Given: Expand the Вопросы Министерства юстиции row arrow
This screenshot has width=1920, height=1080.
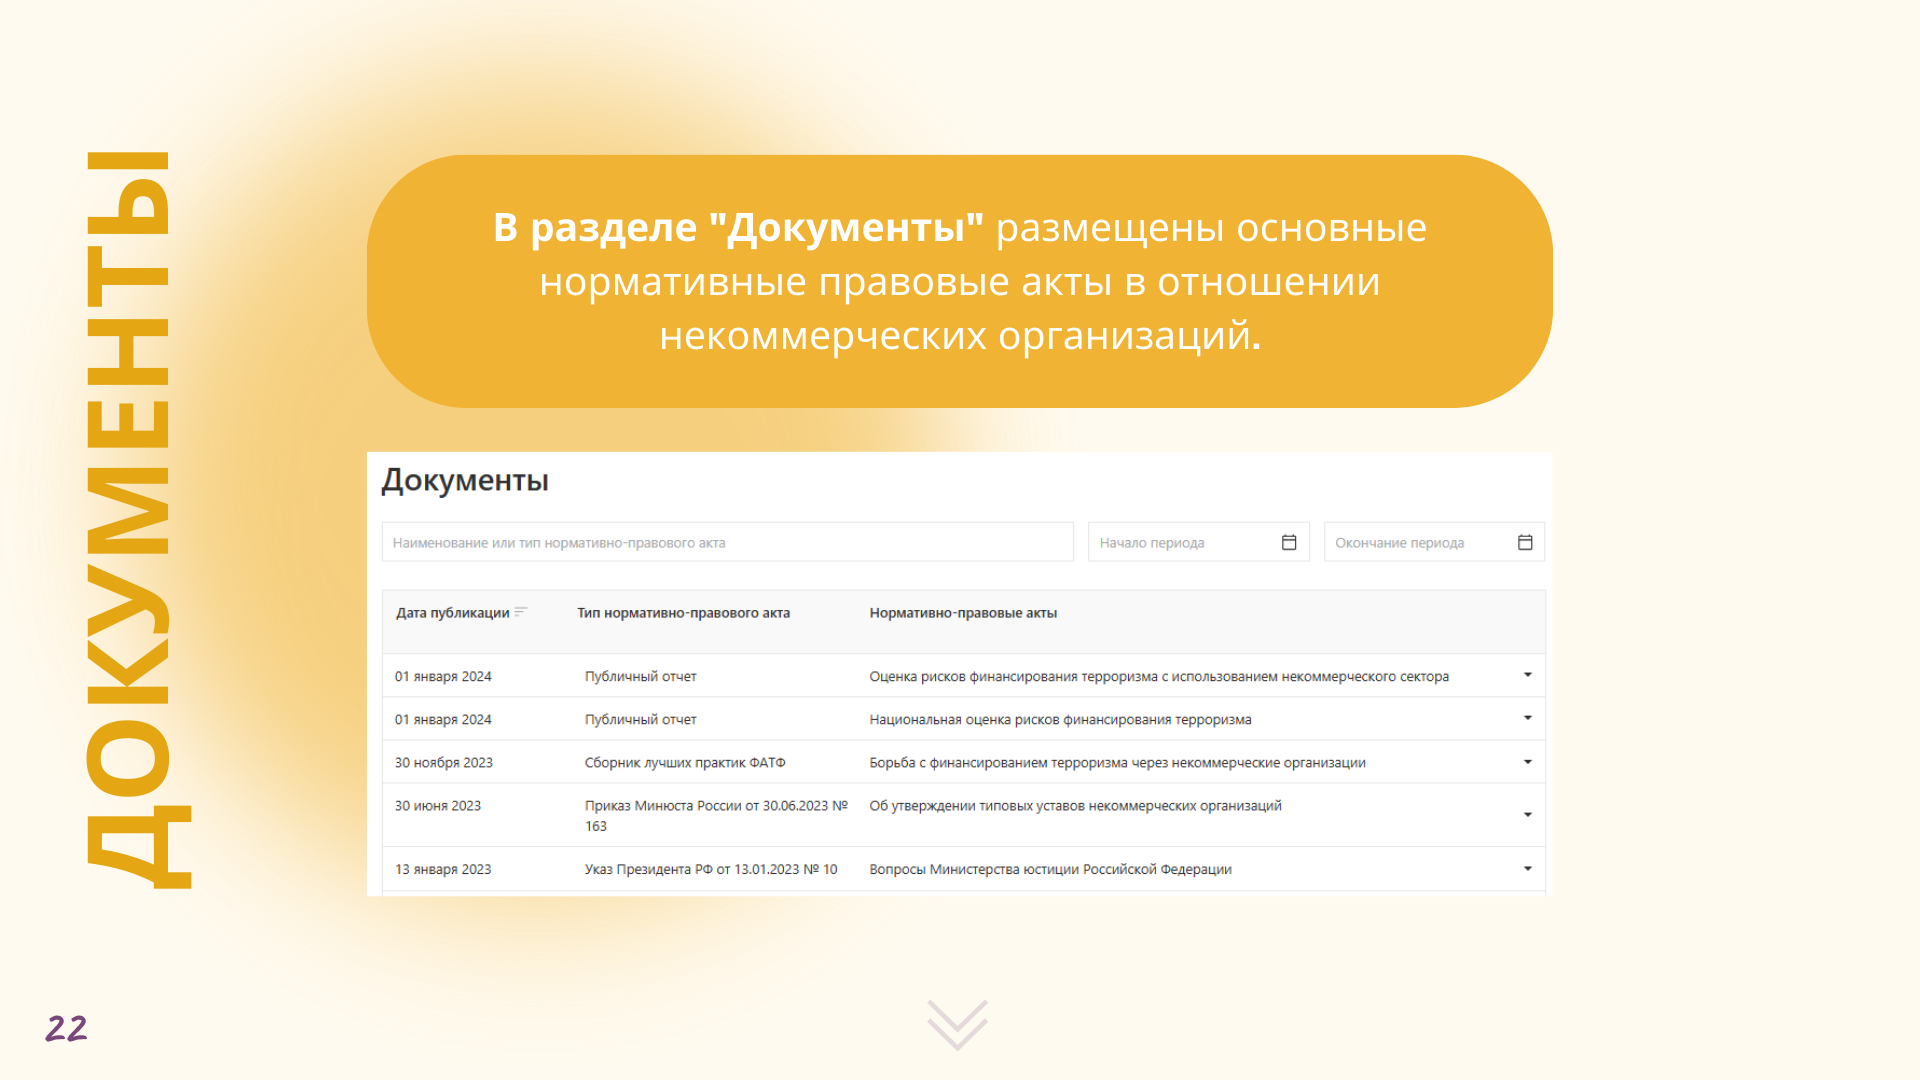Looking at the screenshot, I should click(x=1527, y=868).
